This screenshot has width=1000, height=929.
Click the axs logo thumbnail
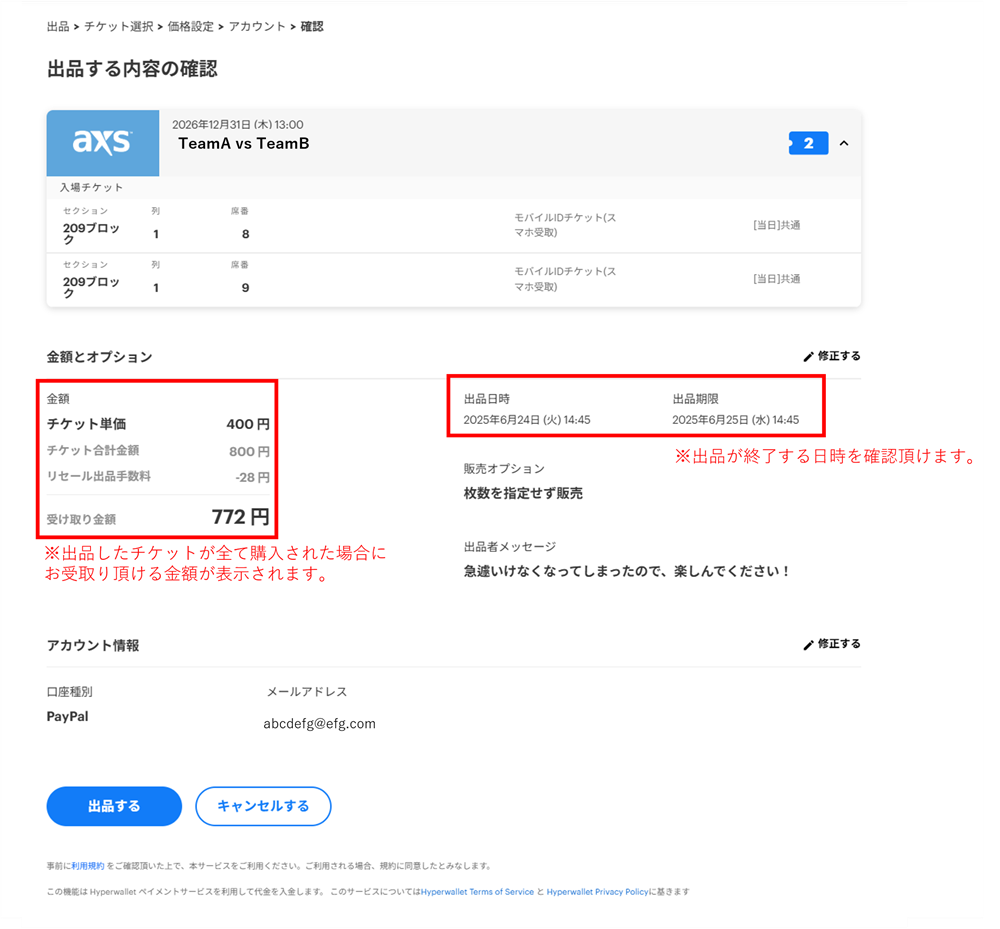103,143
